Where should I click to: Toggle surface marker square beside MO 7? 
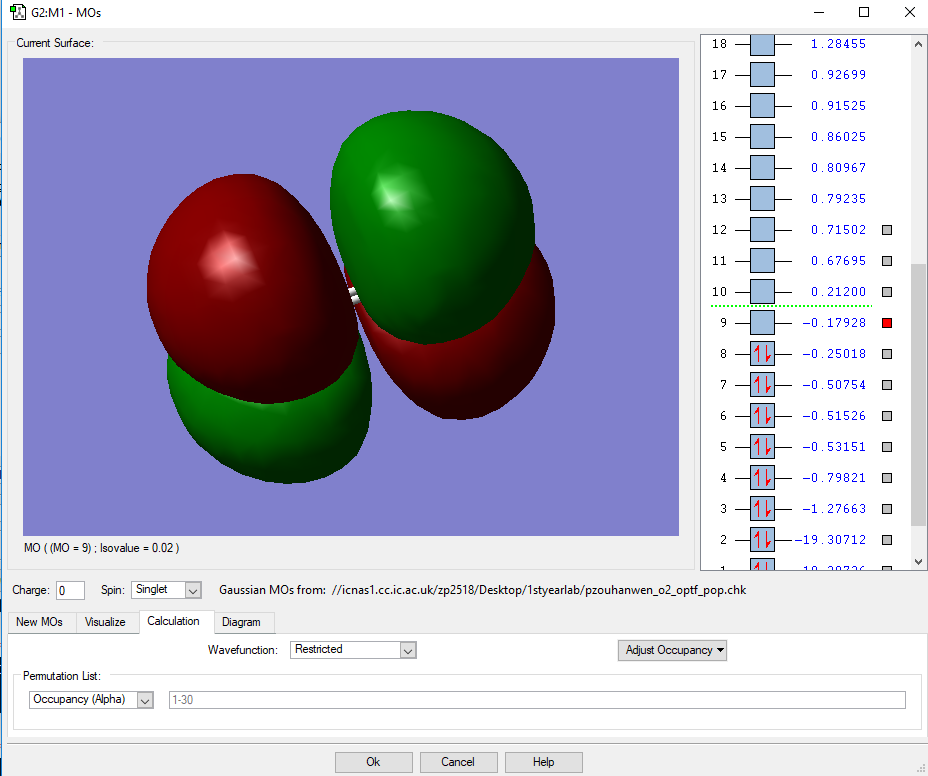pyautogui.click(x=886, y=385)
